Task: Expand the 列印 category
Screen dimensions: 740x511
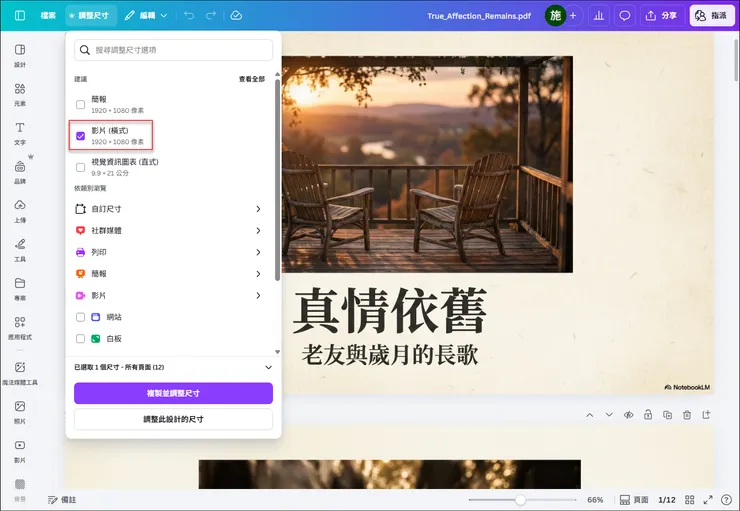Action: pos(168,252)
